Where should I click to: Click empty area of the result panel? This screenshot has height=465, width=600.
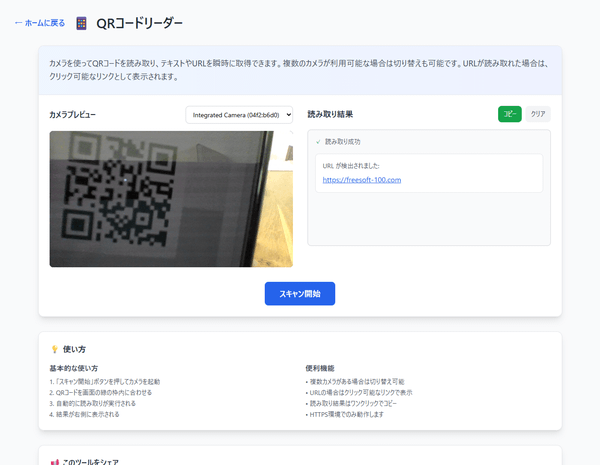click(428, 220)
